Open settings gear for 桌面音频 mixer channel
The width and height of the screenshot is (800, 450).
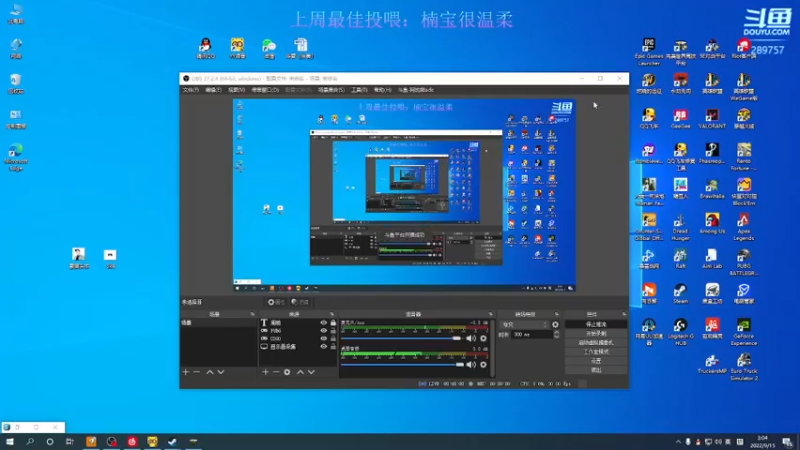(483, 365)
